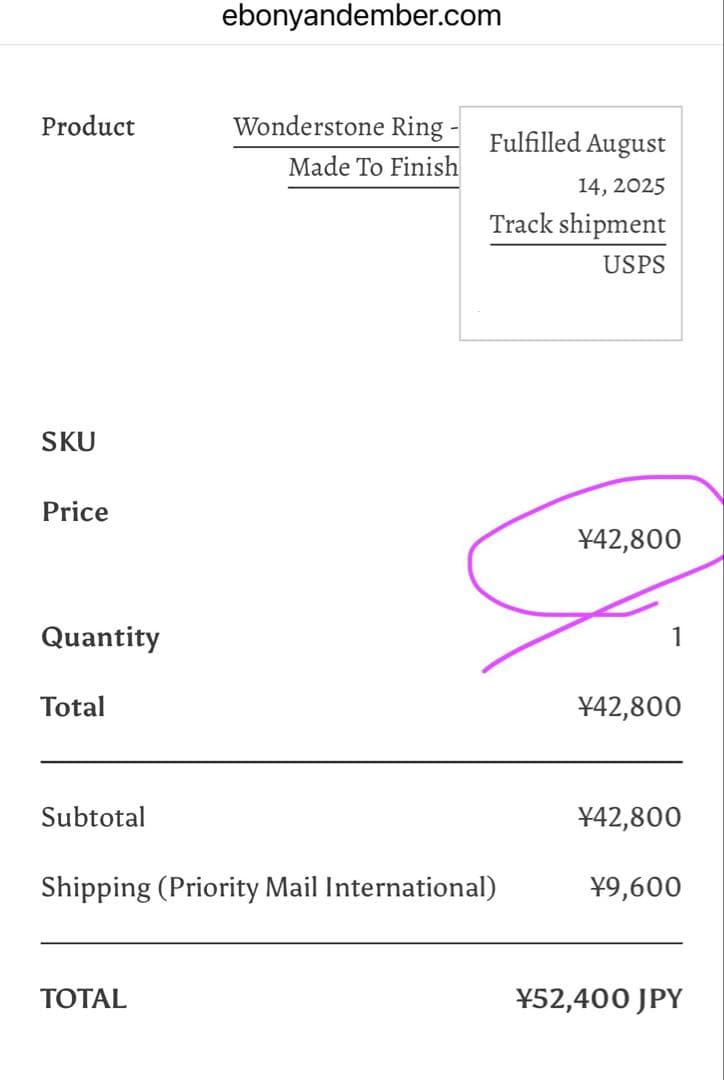The height and width of the screenshot is (1080, 724).
Task: Click the Track shipment link
Action: coord(577,225)
